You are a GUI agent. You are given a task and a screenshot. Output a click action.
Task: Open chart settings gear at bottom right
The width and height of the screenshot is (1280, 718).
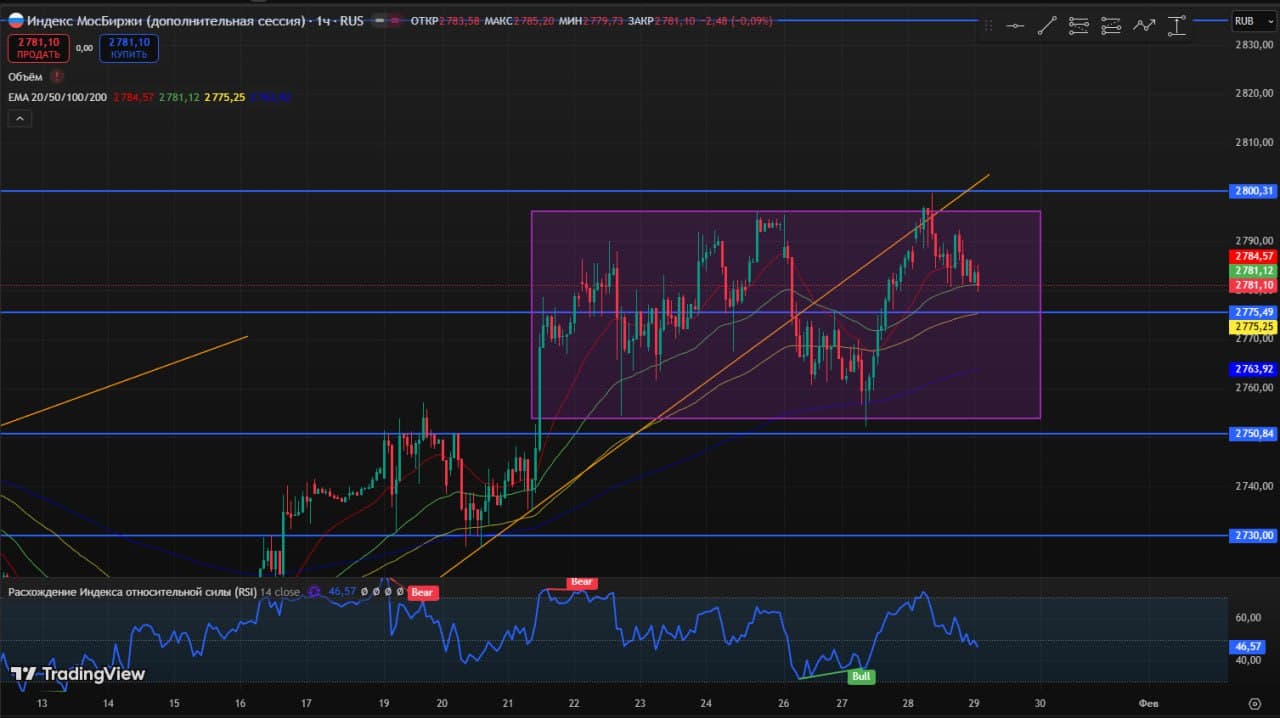tap(1255, 703)
